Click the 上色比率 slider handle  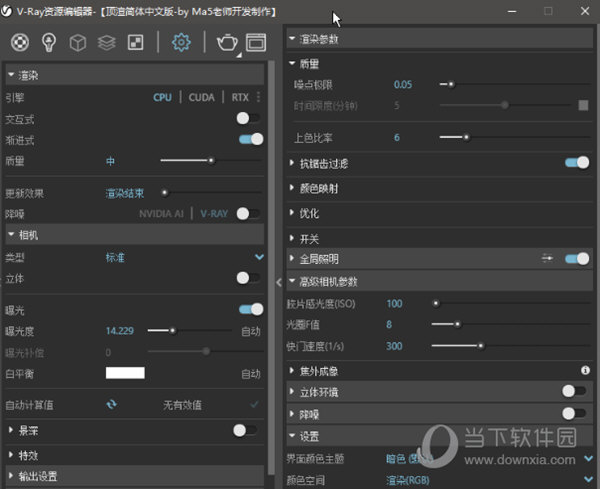point(466,137)
